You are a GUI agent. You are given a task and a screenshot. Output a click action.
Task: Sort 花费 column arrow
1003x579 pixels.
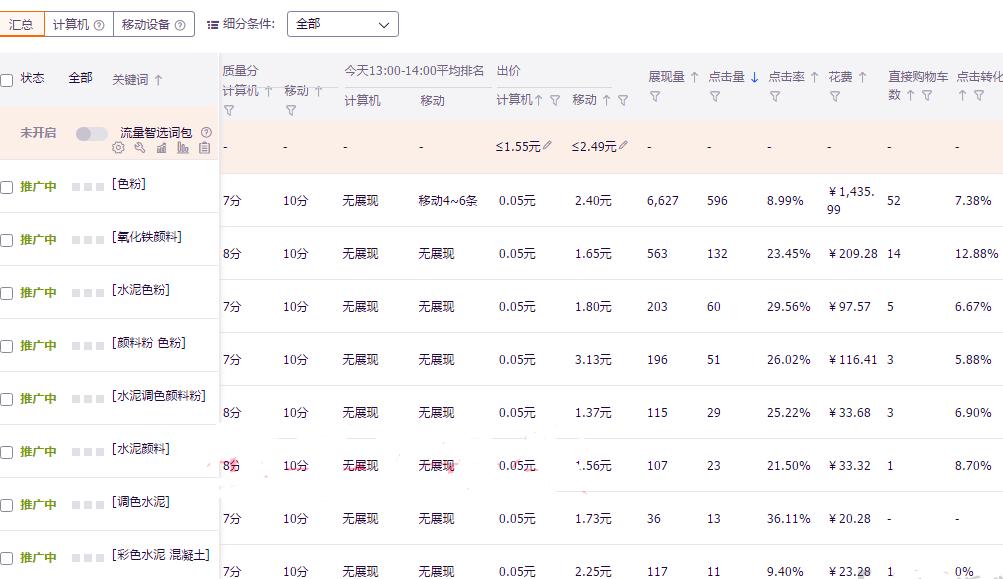click(x=862, y=77)
